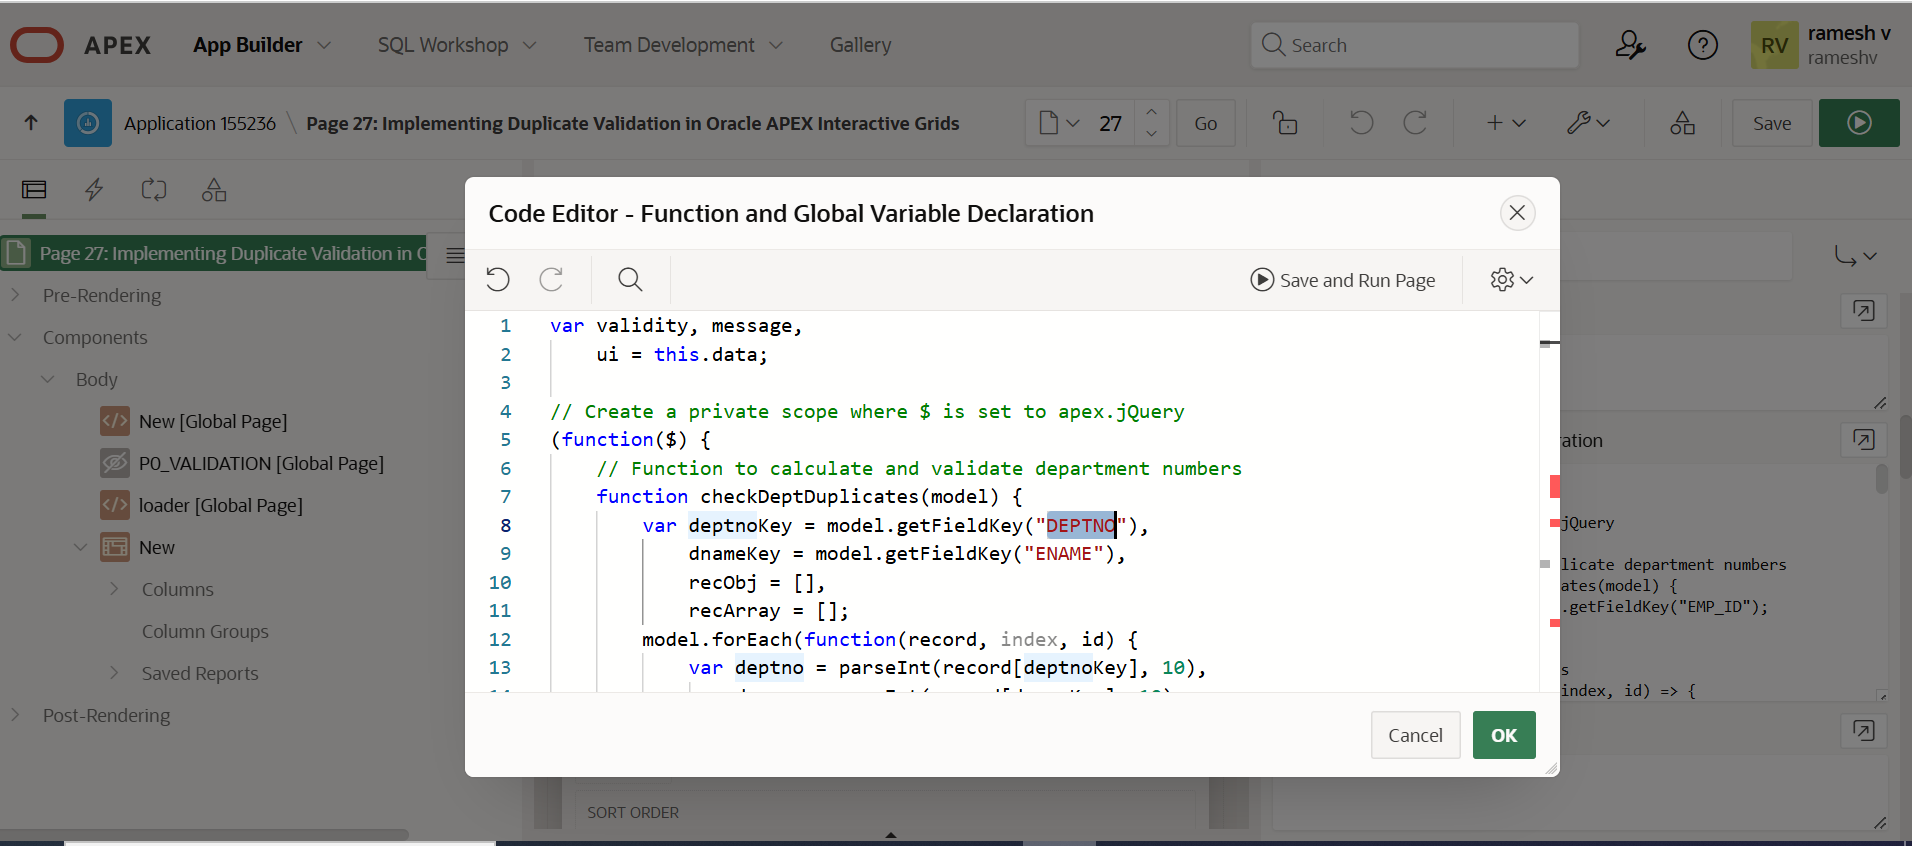Image resolution: width=1912 pixels, height=846 pixels.
Task: Select the Page 27 root tree node
Action: pos(214,253)
